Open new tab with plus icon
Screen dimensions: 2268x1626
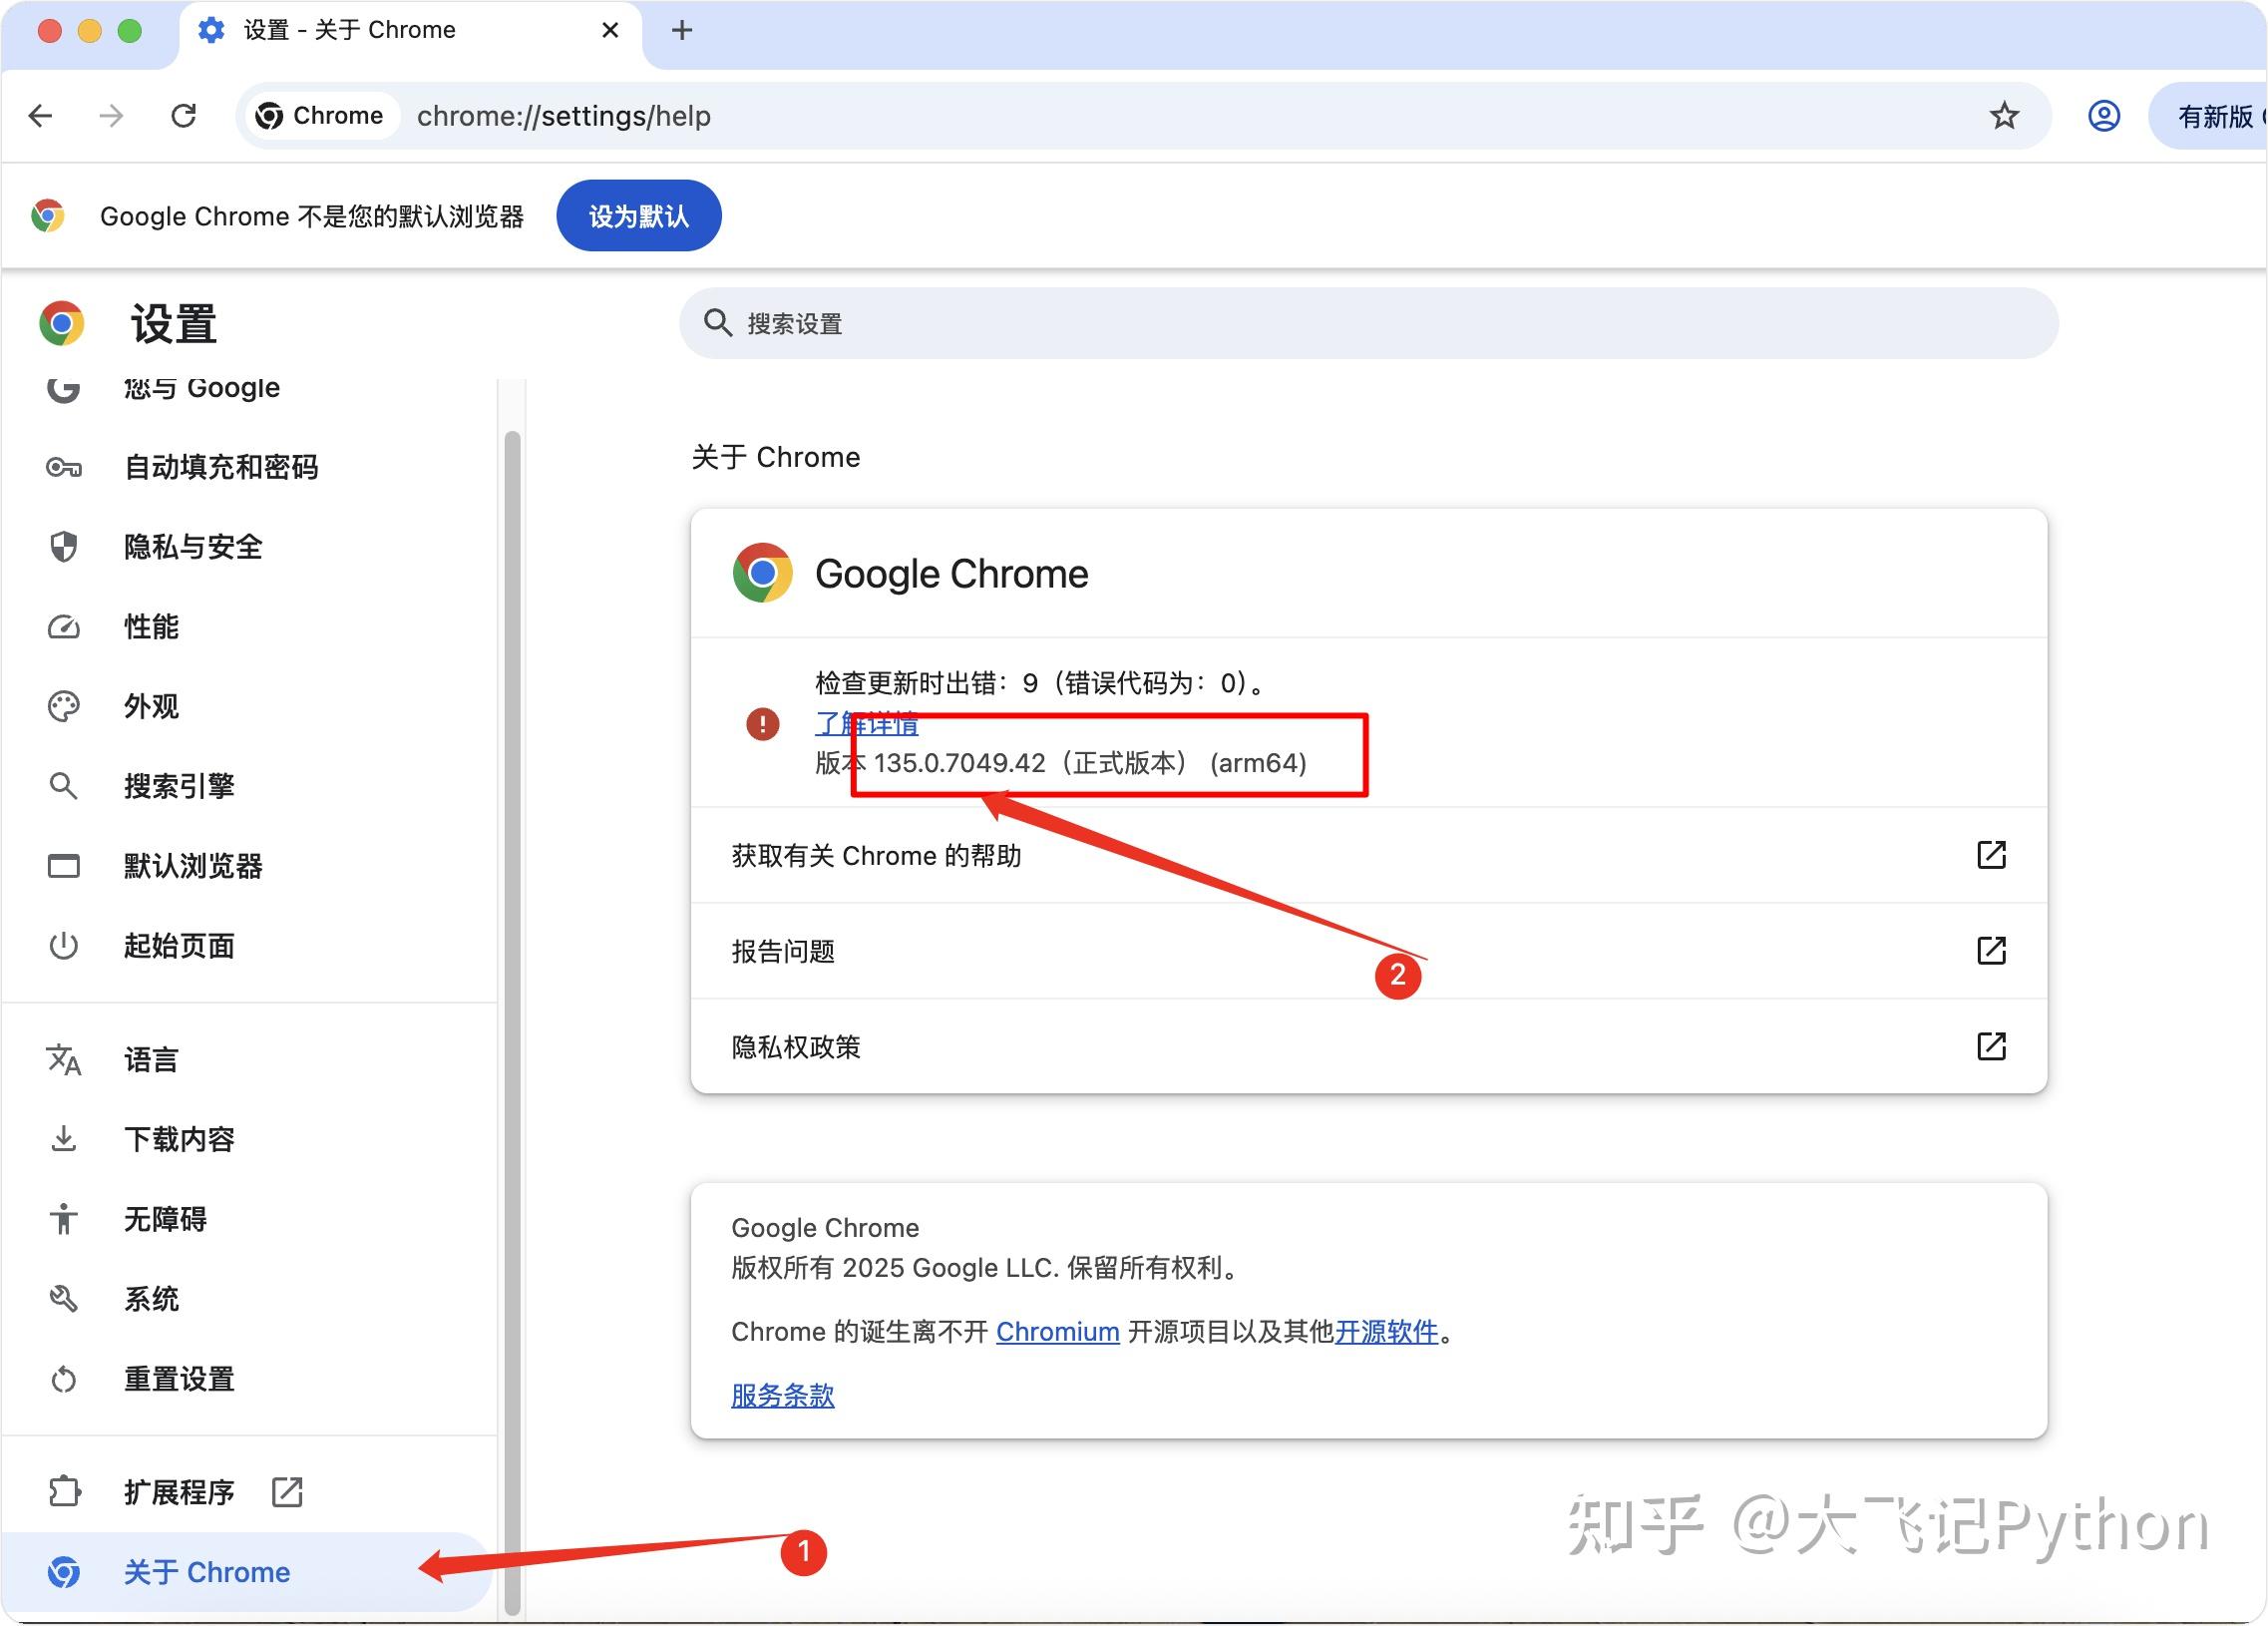coord(681,30)
